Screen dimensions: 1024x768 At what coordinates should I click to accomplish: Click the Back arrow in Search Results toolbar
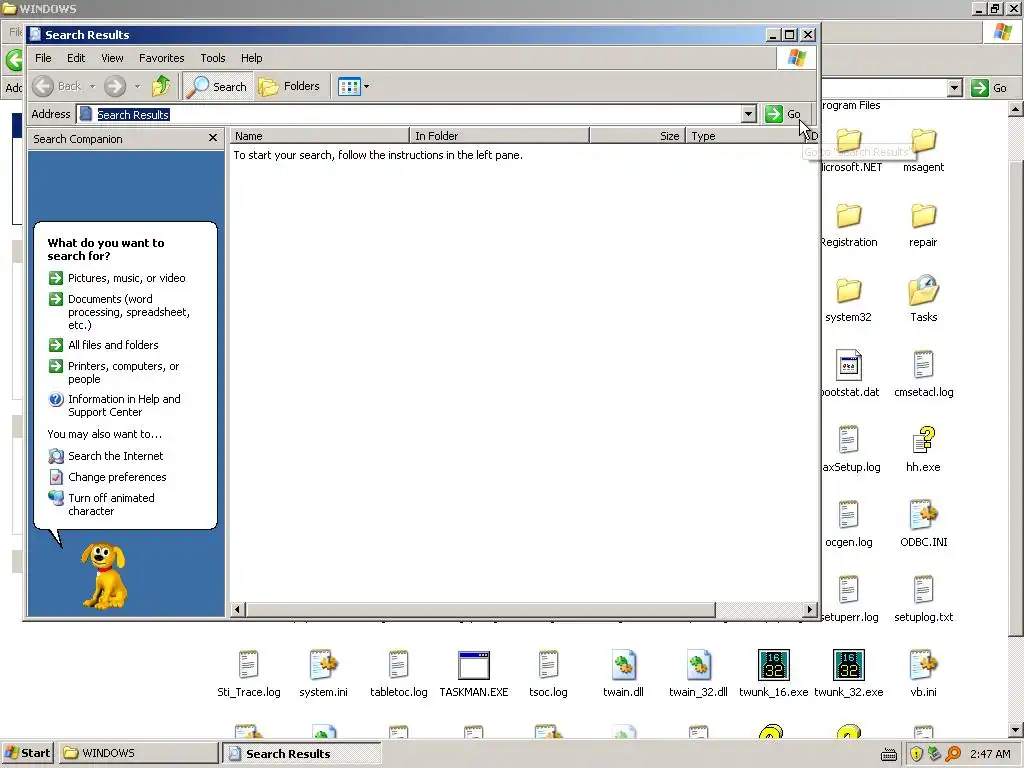(x=43, y=86)
